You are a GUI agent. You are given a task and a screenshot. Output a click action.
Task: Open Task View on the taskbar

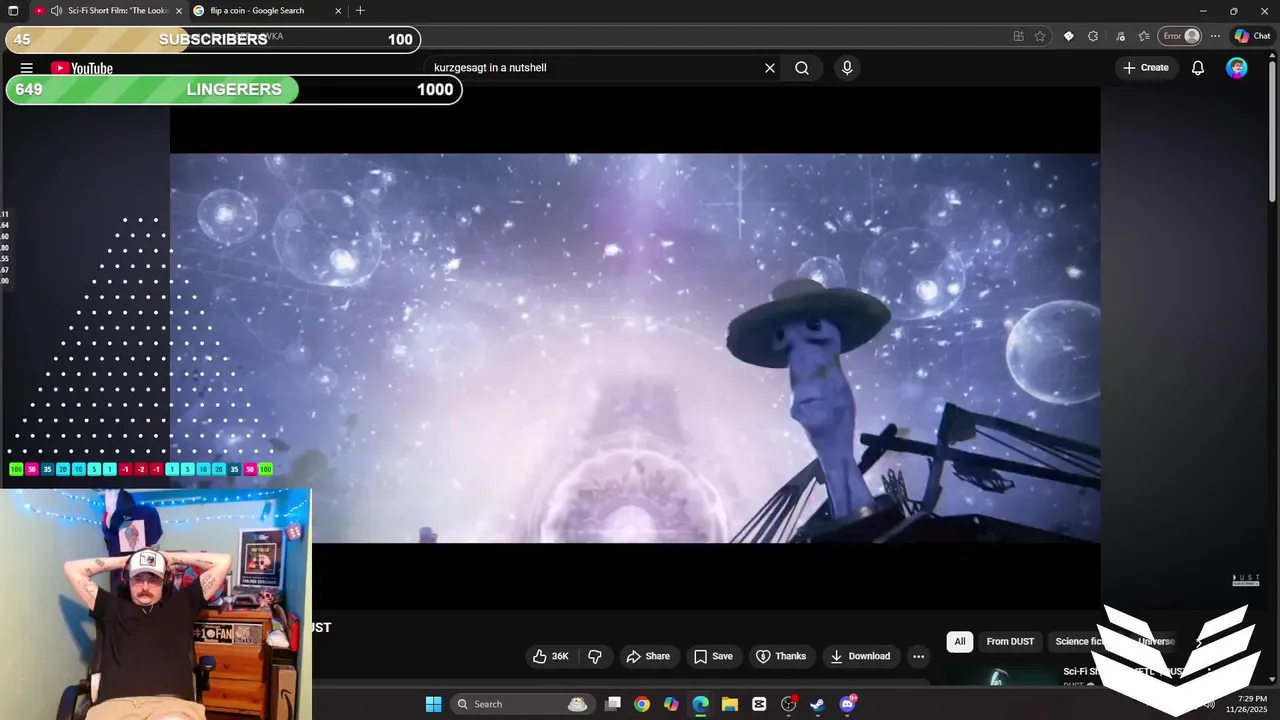click(613, 704)
